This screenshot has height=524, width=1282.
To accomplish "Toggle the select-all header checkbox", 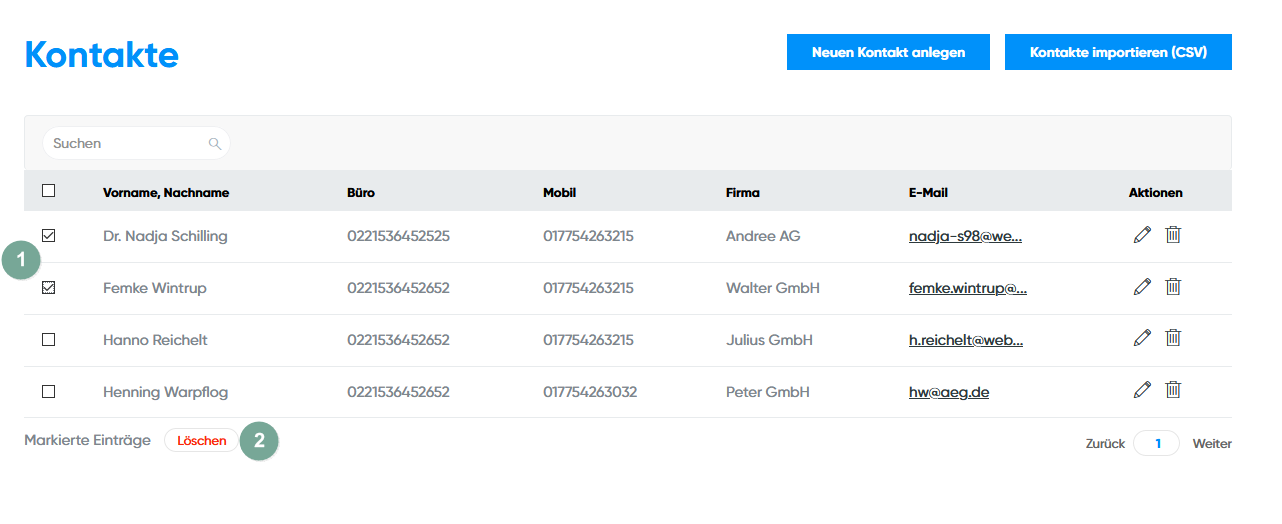I will pyautogui.click(x=49, y=191).
